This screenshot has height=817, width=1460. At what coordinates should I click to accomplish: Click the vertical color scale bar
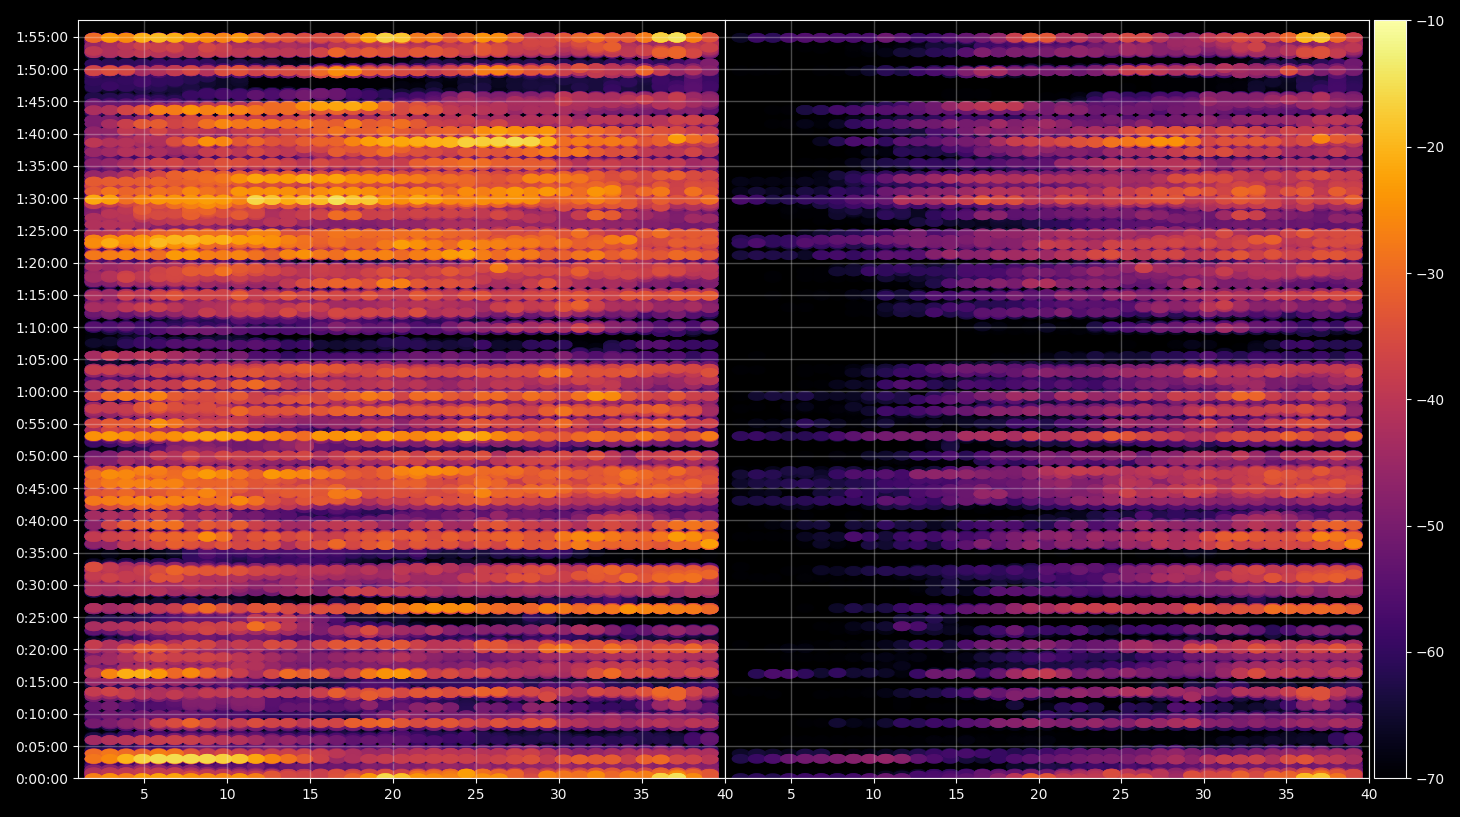[x=1390, y=399]
